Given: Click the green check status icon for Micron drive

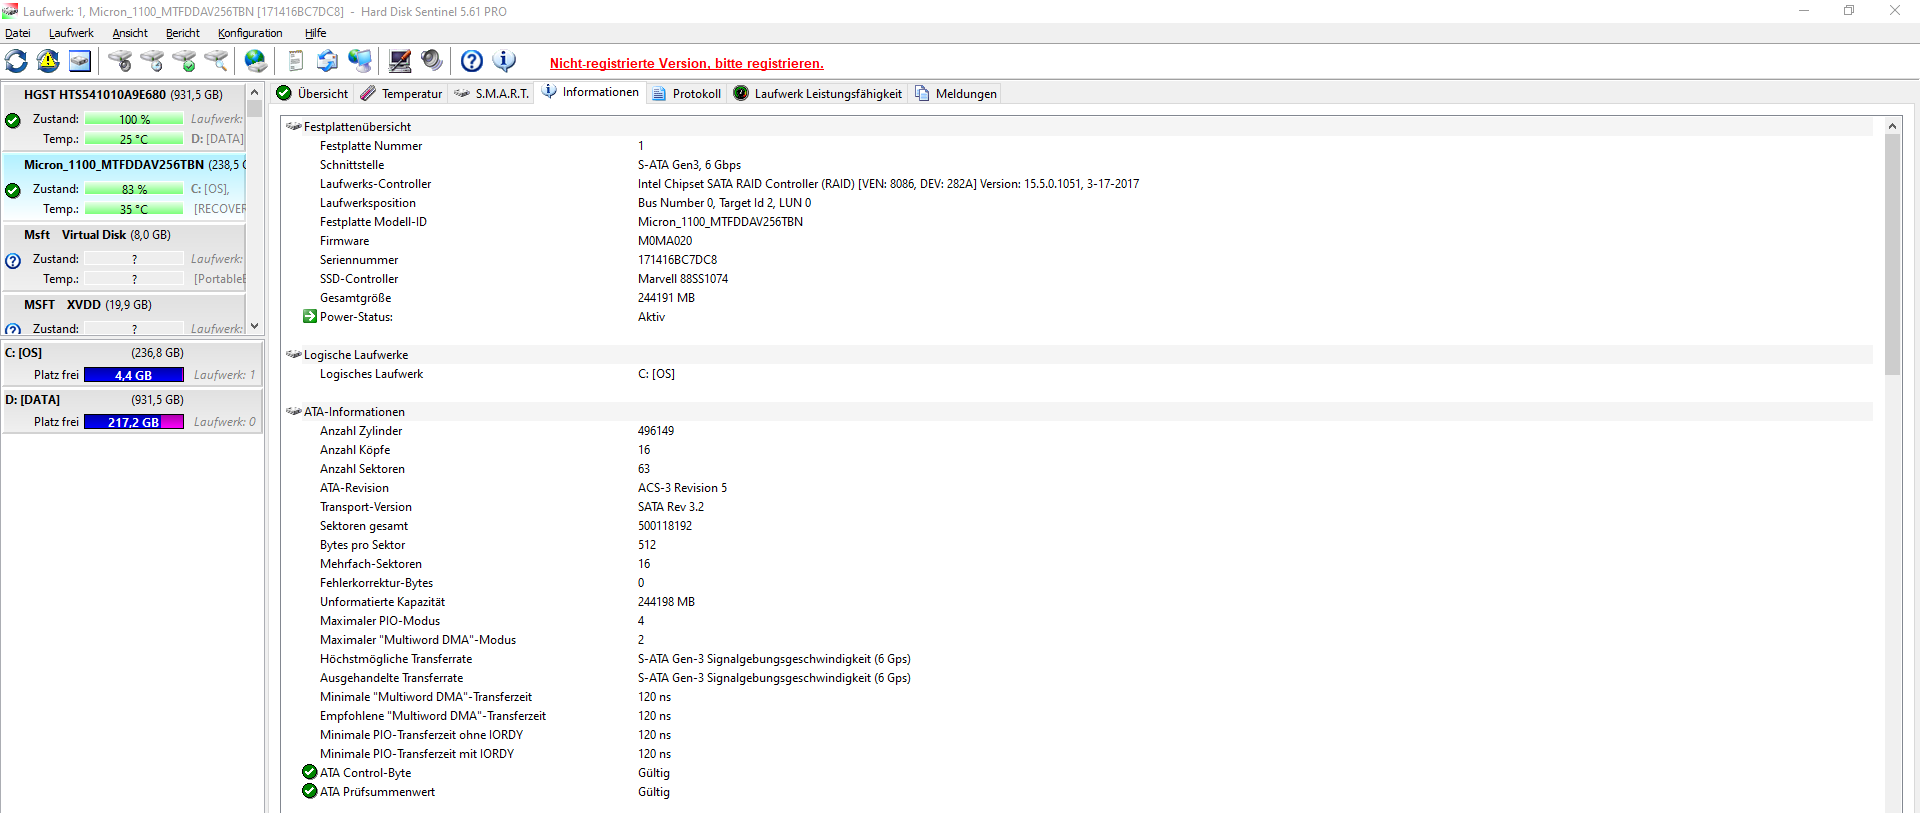Looking at the screenshot, I should [13, 190].
